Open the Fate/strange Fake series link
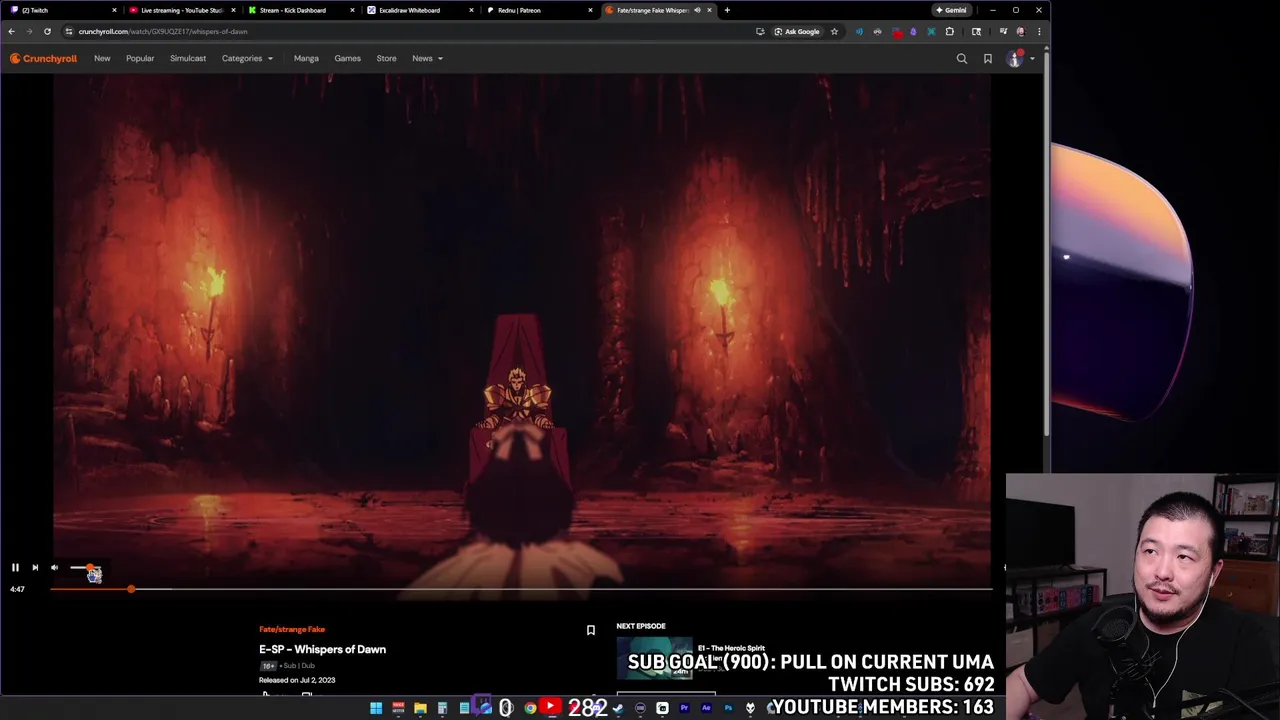Image resolution: width=1280 pixels, height=720 pixels. 292,629
